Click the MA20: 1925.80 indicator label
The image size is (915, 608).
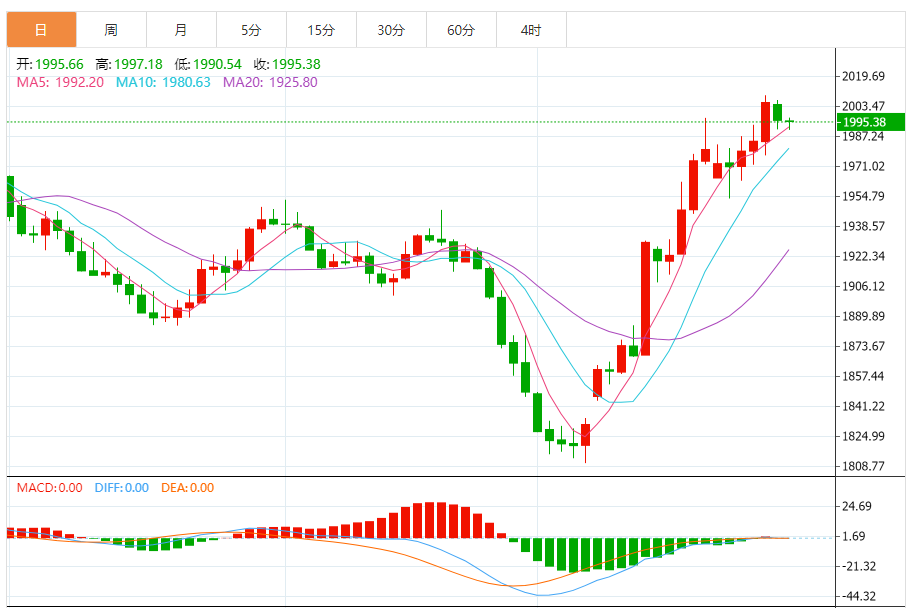click(270, 82)
